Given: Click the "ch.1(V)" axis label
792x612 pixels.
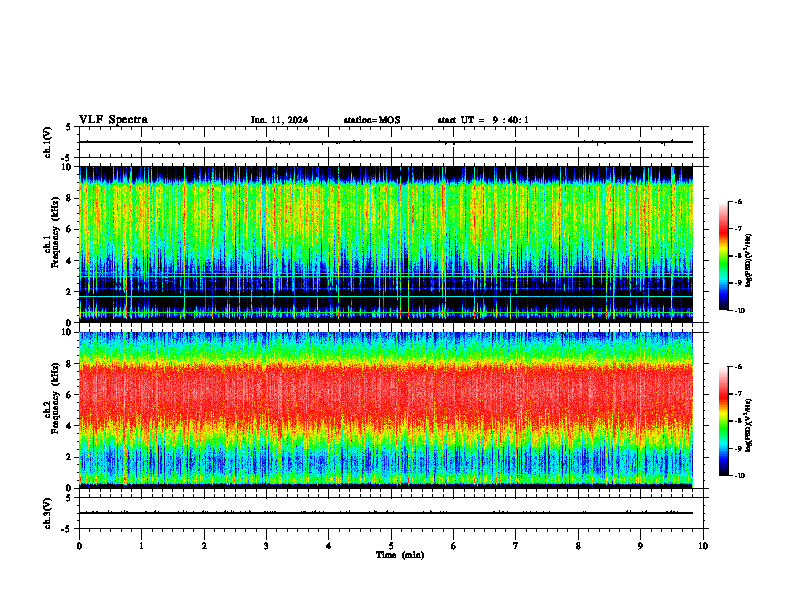Looking at the screenshot, I should click(x=48, y=142).
